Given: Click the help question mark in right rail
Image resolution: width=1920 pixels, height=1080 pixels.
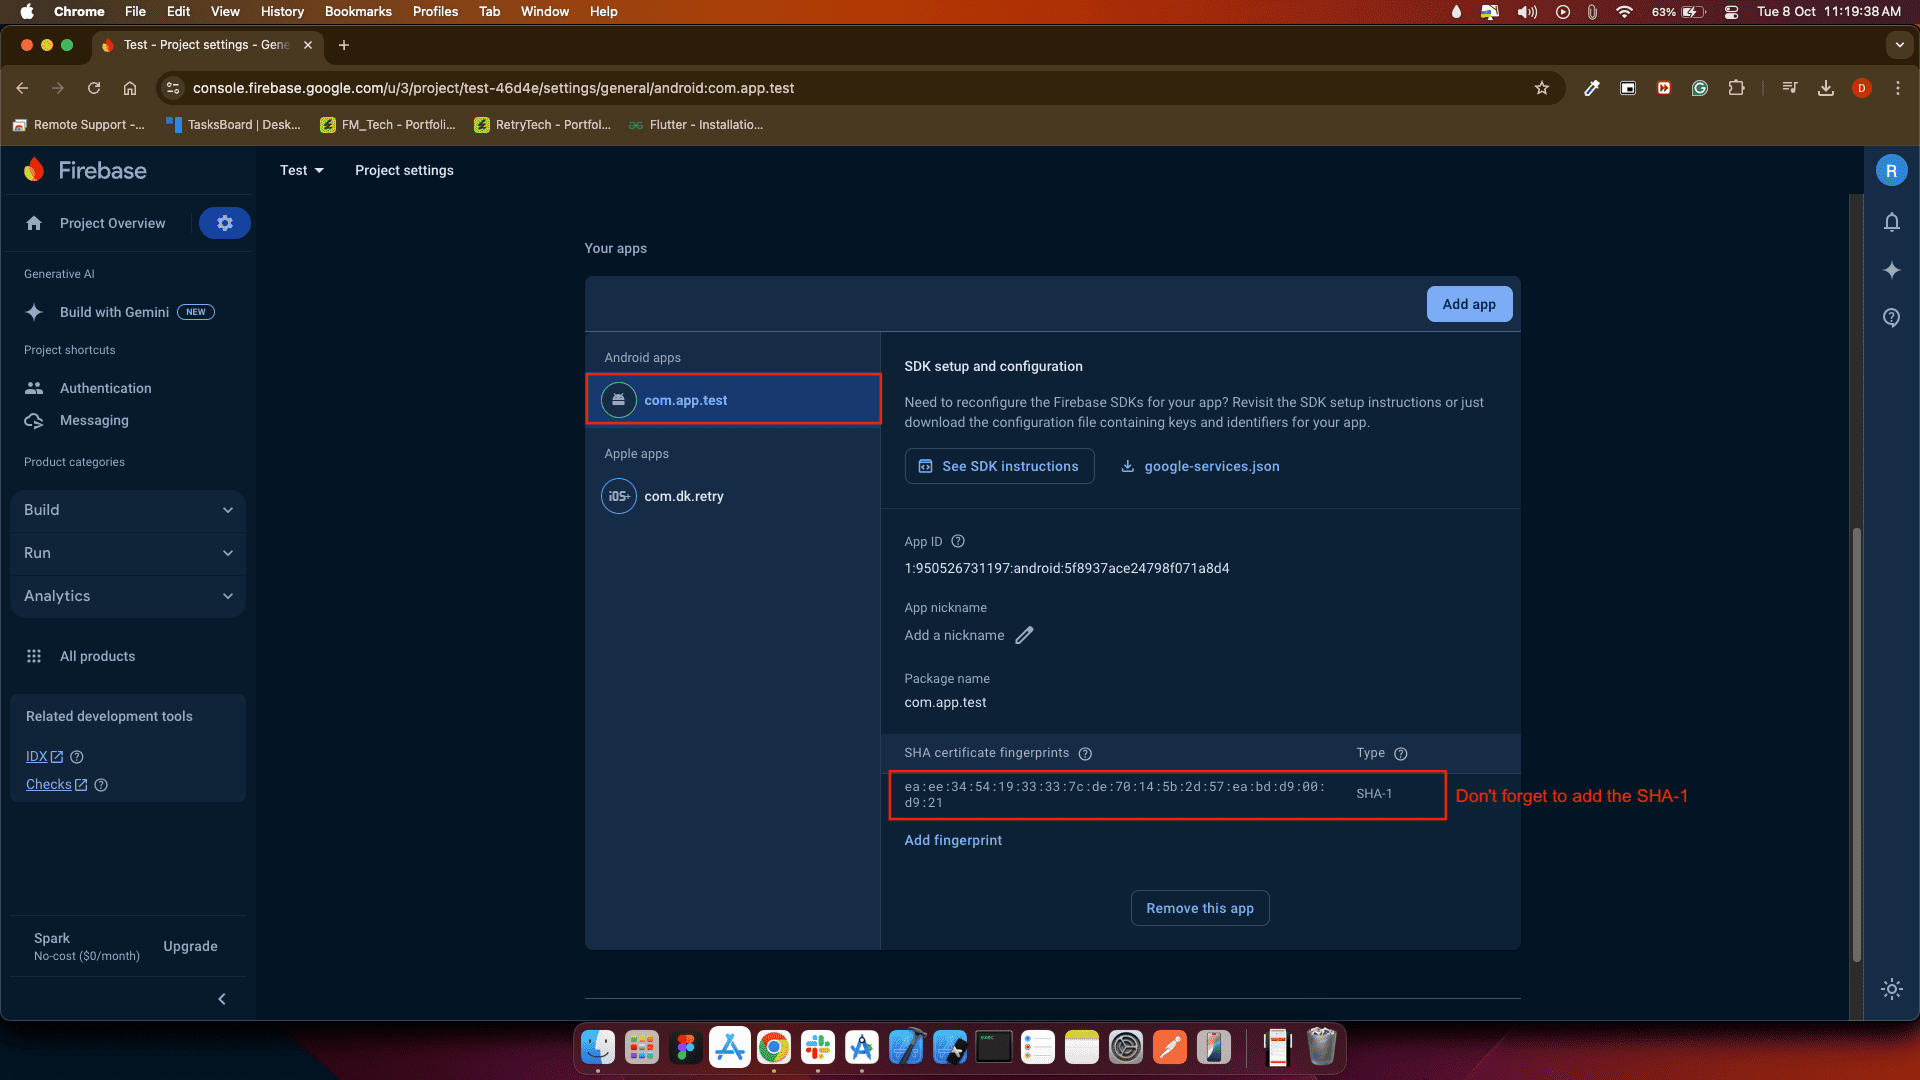Looking at the screenshot, I should [1891, 318].
